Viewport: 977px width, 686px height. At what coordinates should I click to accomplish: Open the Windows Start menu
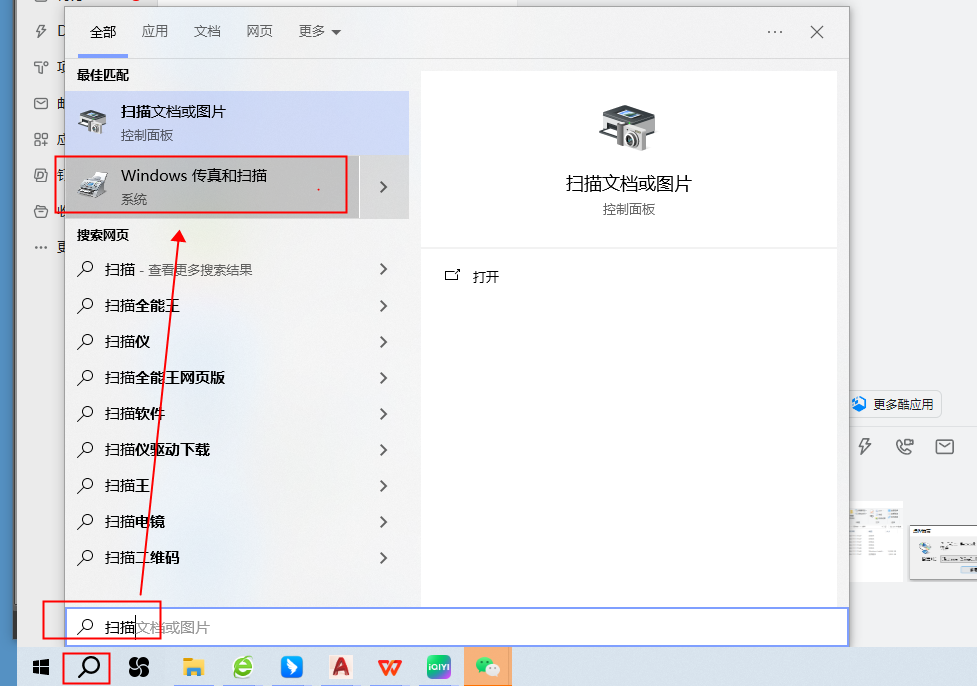pos(41,666)
